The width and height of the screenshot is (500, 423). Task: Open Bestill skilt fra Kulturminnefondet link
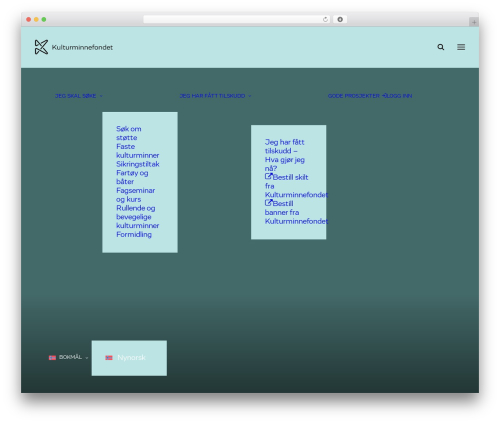pyautogui.click(x=296, y=186)
